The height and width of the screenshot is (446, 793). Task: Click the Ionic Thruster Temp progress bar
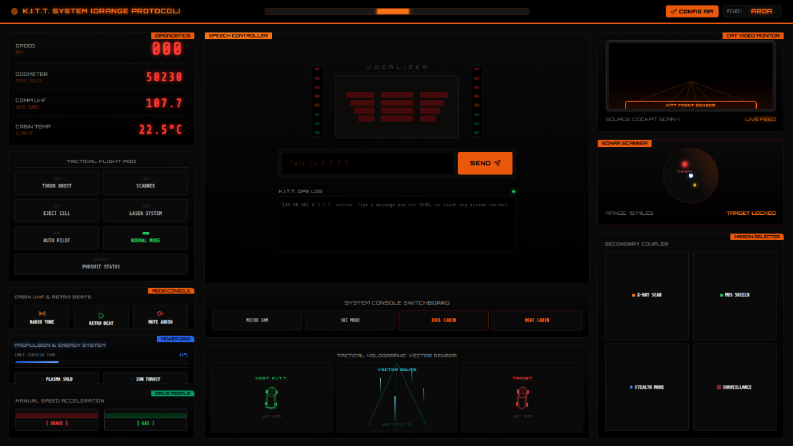tap(101, 362)
